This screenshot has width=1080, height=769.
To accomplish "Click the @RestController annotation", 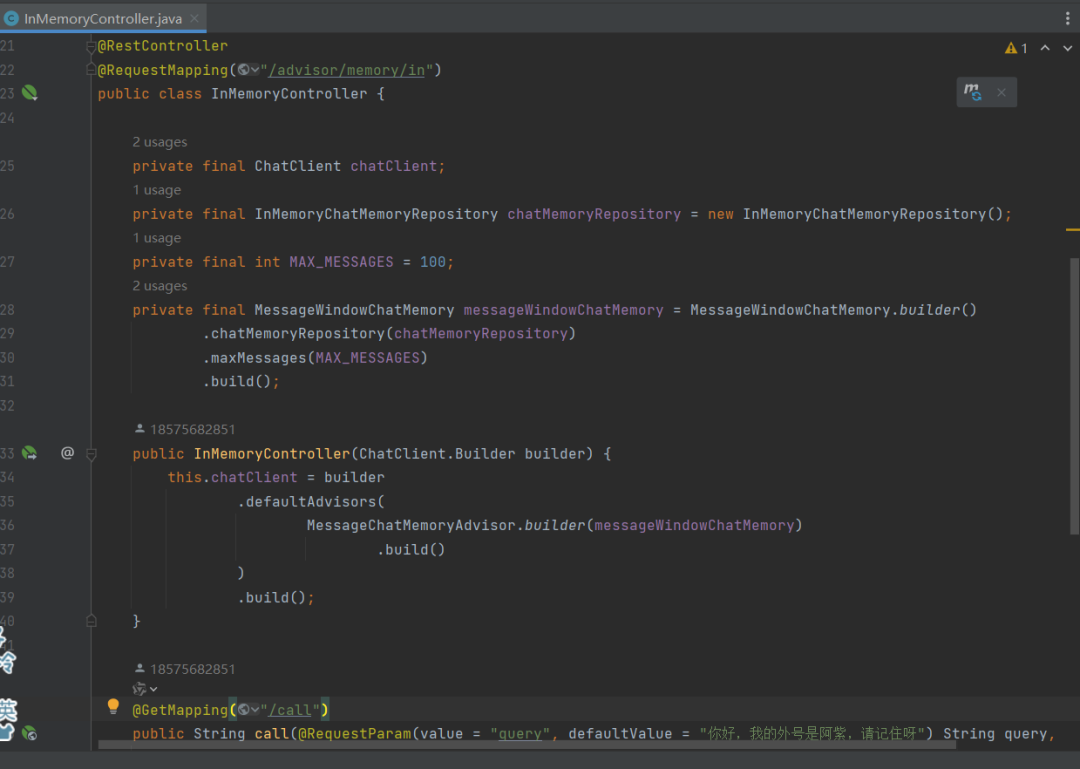I will coord(163,46).
